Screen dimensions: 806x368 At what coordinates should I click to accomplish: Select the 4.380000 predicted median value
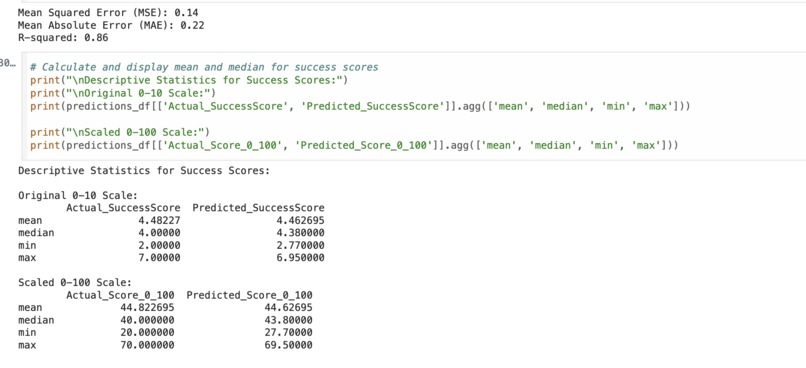pos(301,233)
